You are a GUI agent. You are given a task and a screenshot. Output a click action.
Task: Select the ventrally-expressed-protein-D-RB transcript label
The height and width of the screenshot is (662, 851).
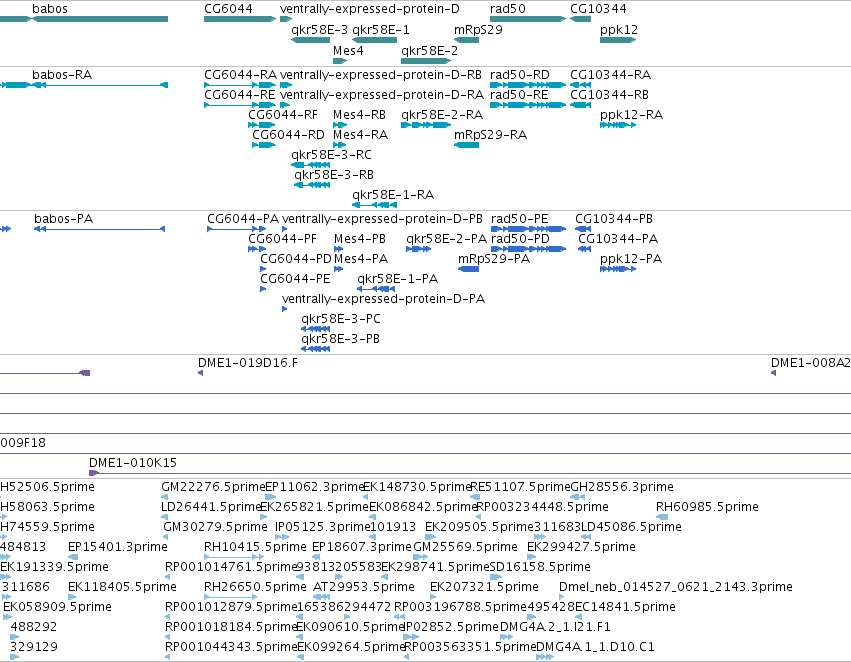click(380, 74)
